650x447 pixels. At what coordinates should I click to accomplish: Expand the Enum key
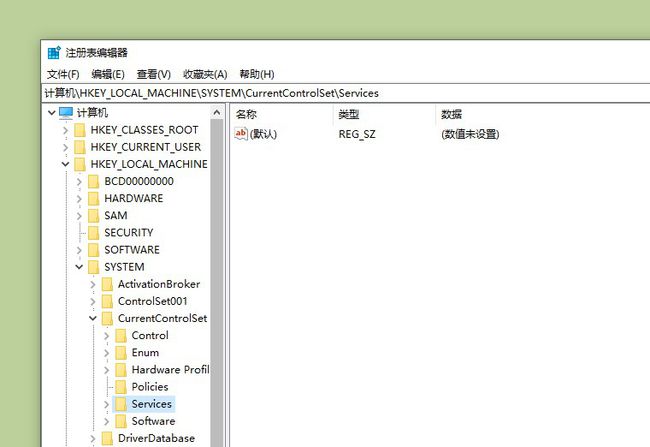tap(107, 353)
